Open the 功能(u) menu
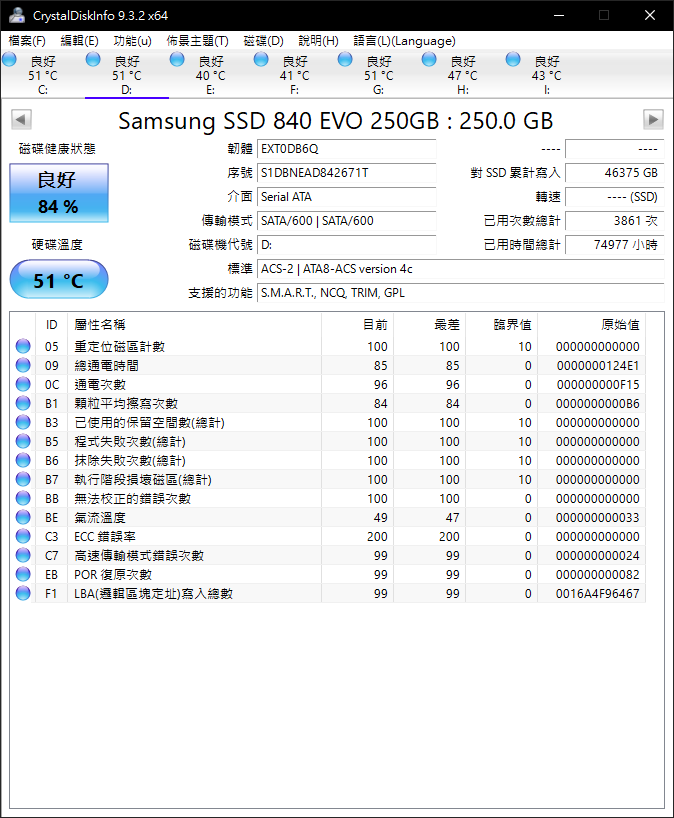Screen dimensions: 674x818 click(x=133, y=41)
